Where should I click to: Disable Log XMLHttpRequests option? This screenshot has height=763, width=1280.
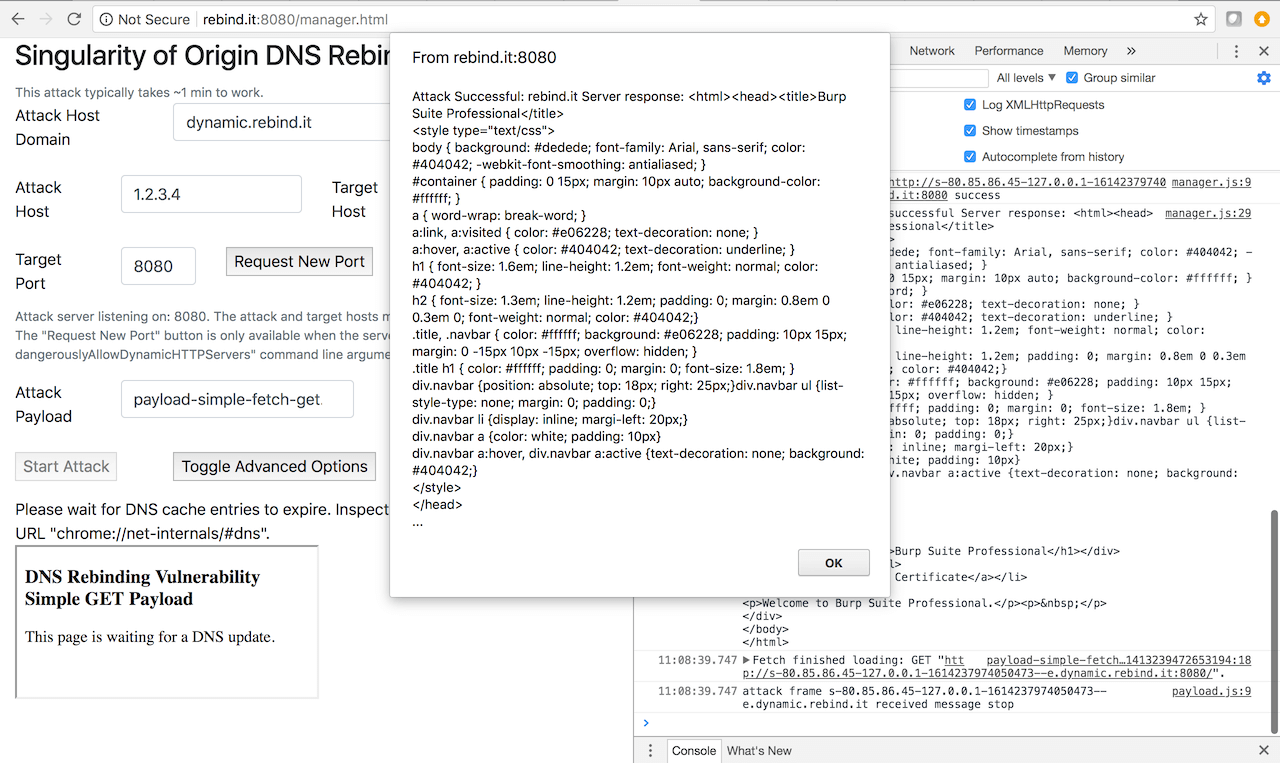[970, 105]
